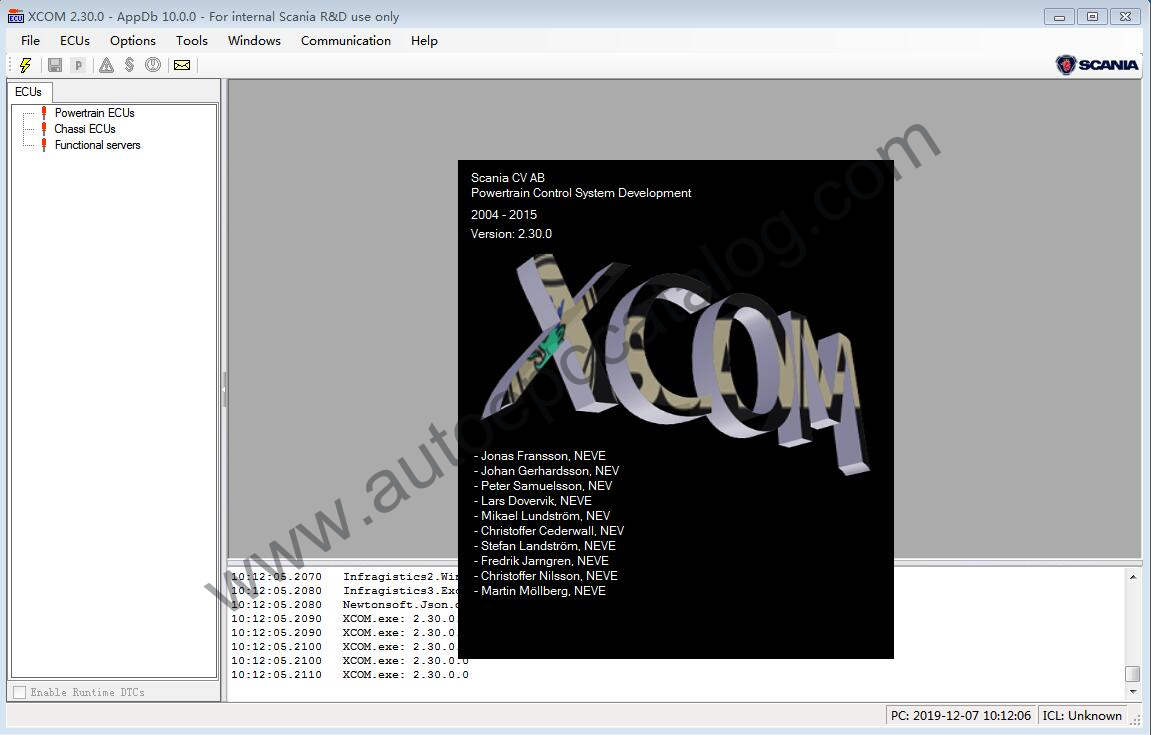Click the PC date and time status field

click(961, 715)
